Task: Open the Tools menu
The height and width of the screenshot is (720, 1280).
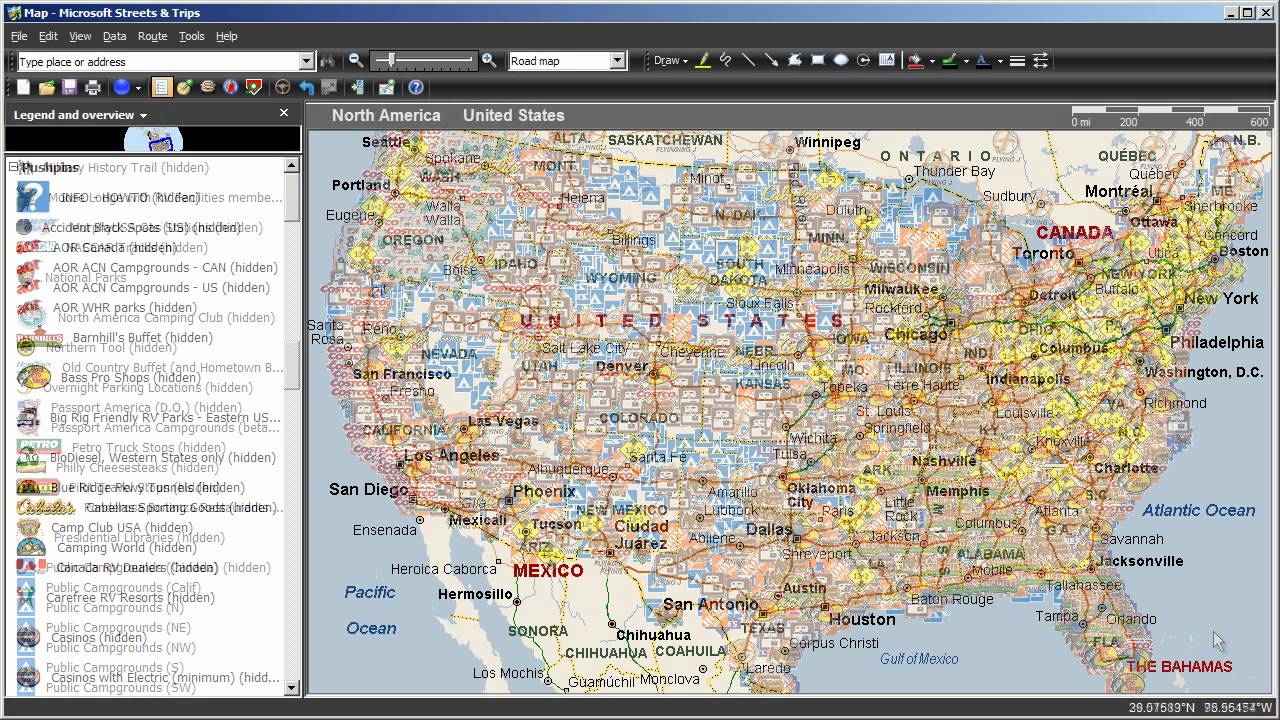Action: pyautogui.click(x=191, y=36)
